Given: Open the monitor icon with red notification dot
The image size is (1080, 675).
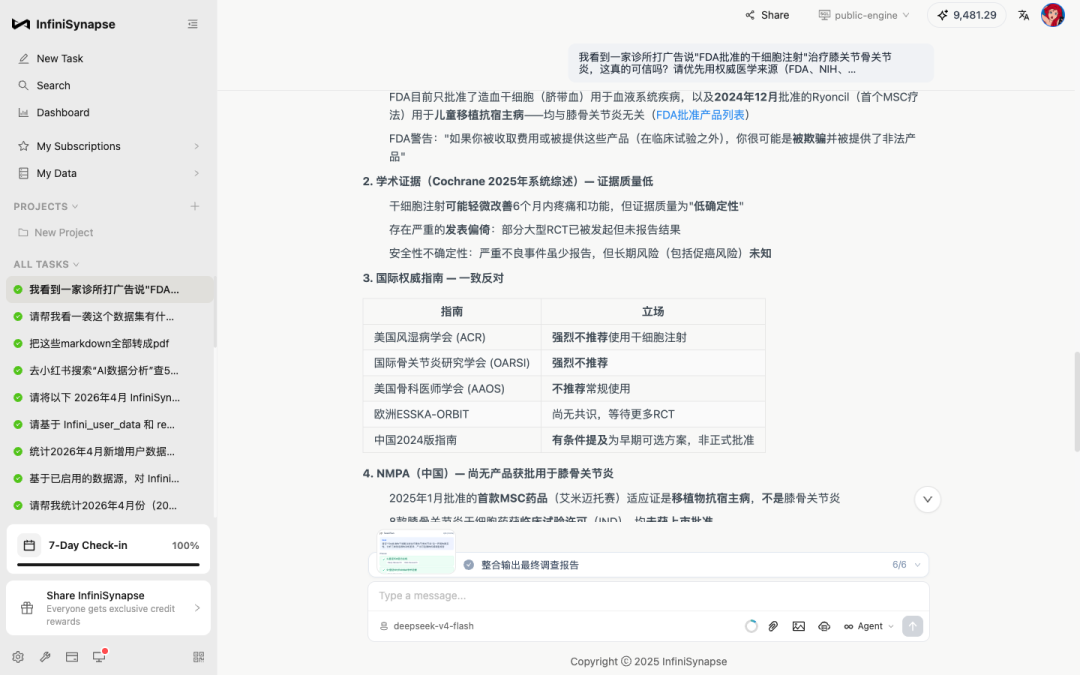Looking at the screenshot, I should [x=99, y=656].
